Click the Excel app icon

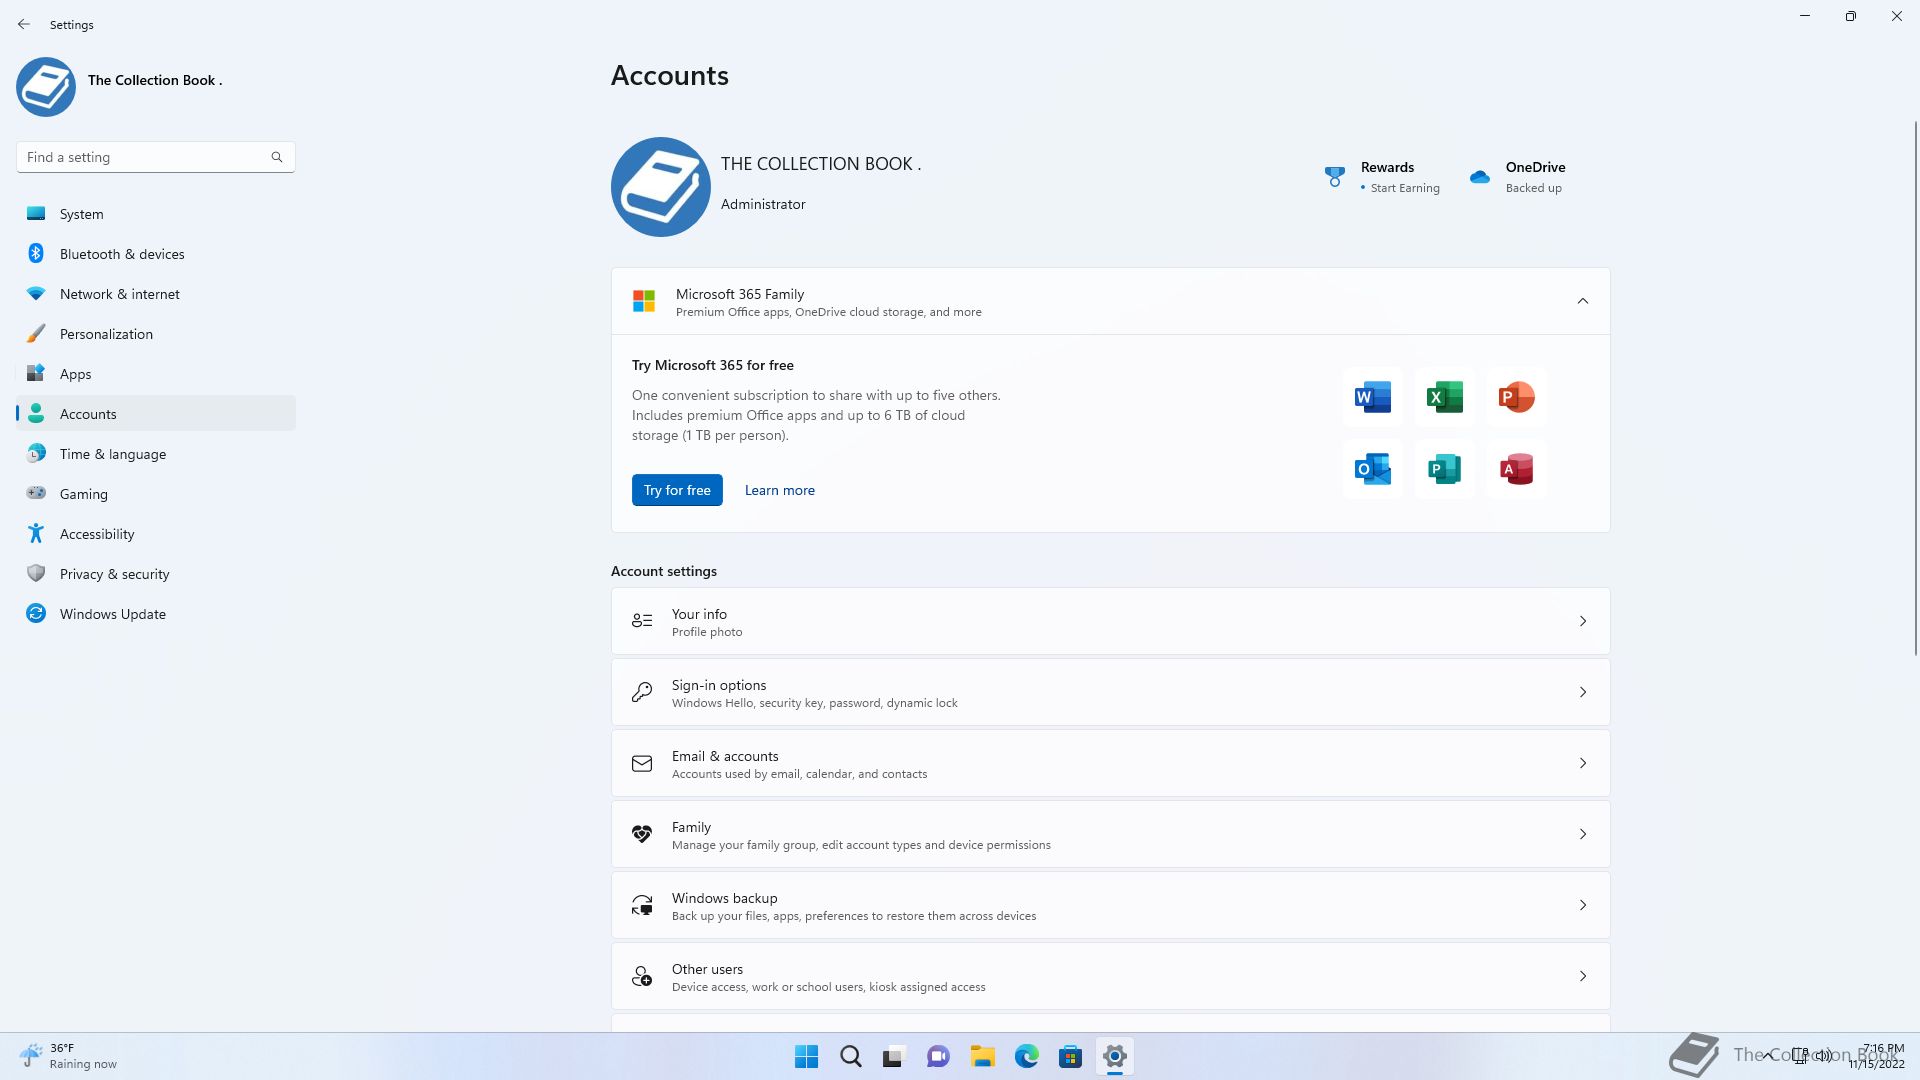[x=1444, y=397]
